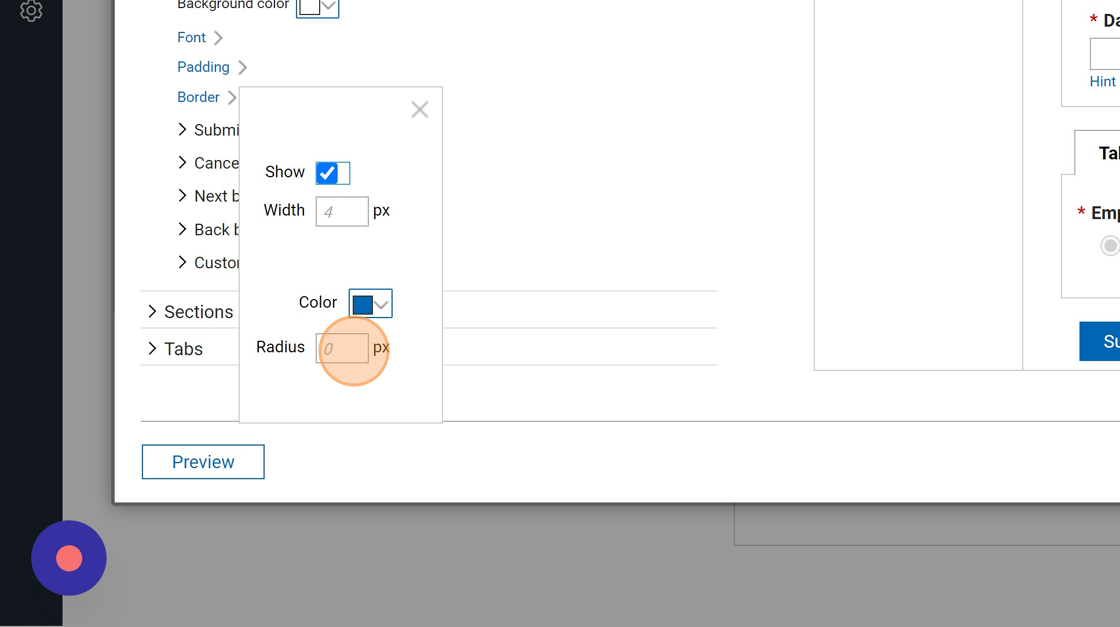Screen dimensions: 1120x627
Task: Click the red record button
Action: tap(69, 558)
